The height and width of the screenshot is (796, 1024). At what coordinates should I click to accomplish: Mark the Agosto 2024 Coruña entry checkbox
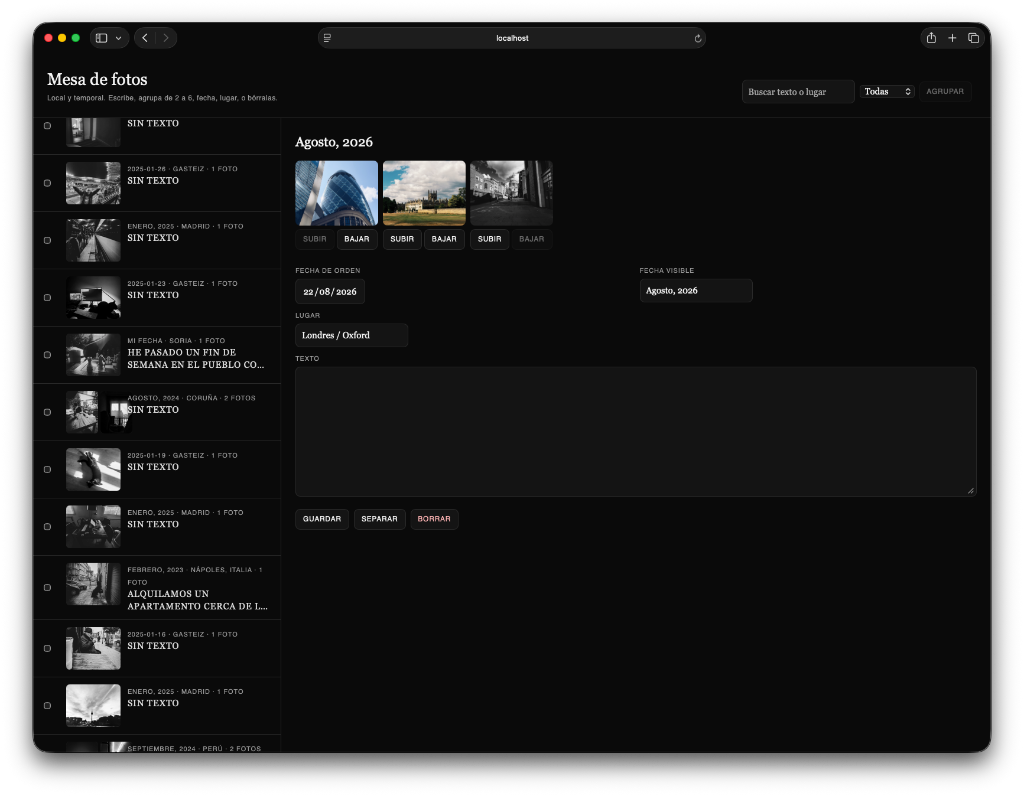(47, 412)
